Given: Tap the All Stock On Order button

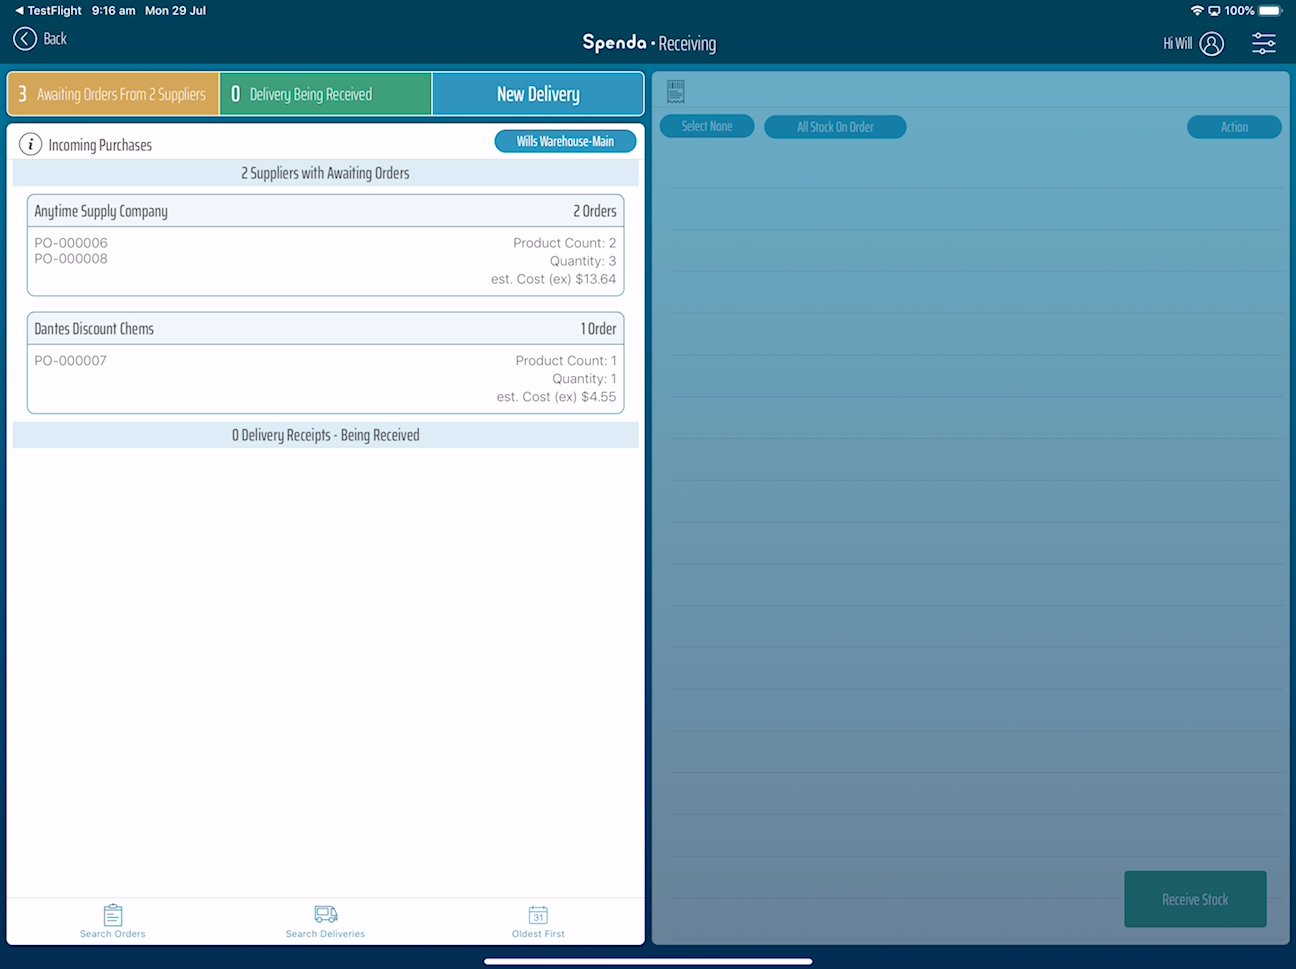Looking at the screenshot, I should pyautogui.click(x=835, y=127).
